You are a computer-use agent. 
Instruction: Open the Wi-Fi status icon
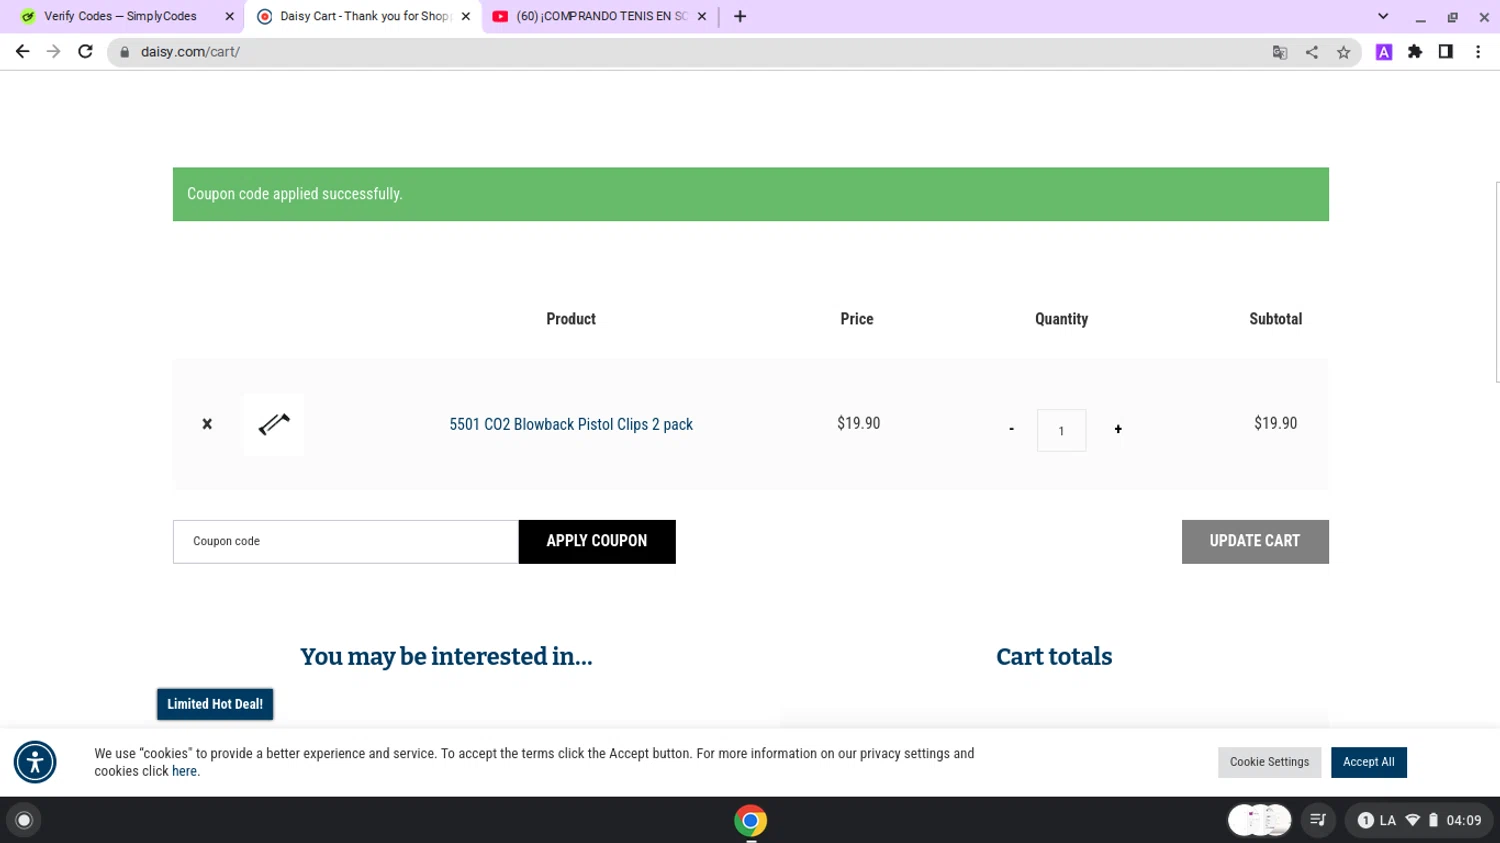click(1412, 820)
